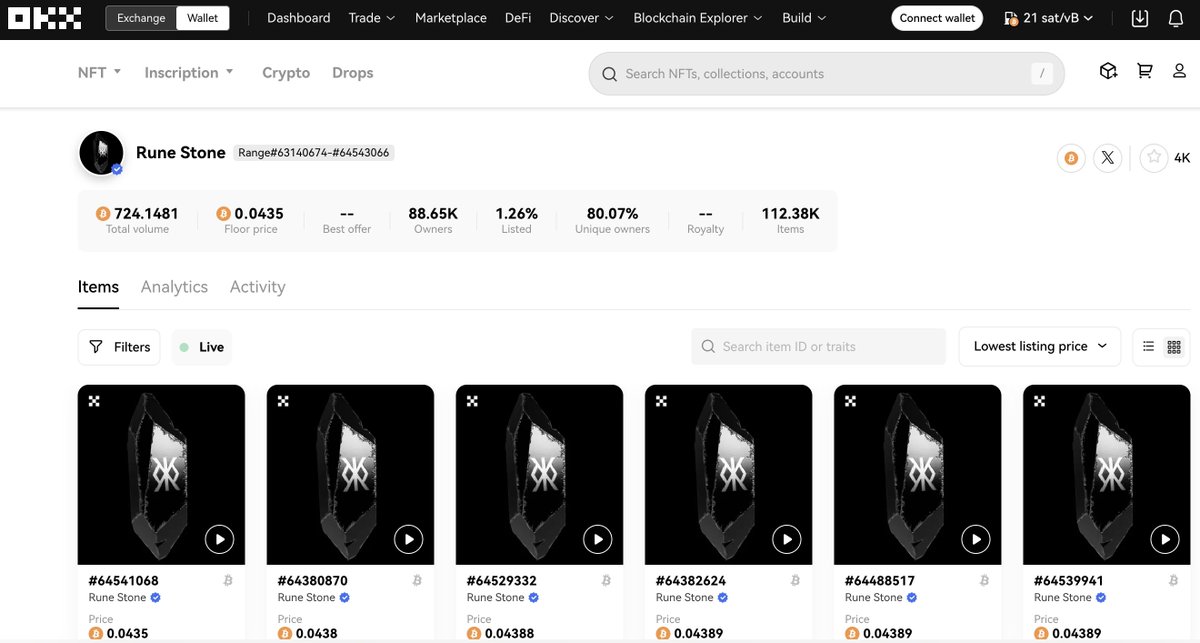Click Connect wallet button
The image size is (1200, 643).
[x=937, y=18]
